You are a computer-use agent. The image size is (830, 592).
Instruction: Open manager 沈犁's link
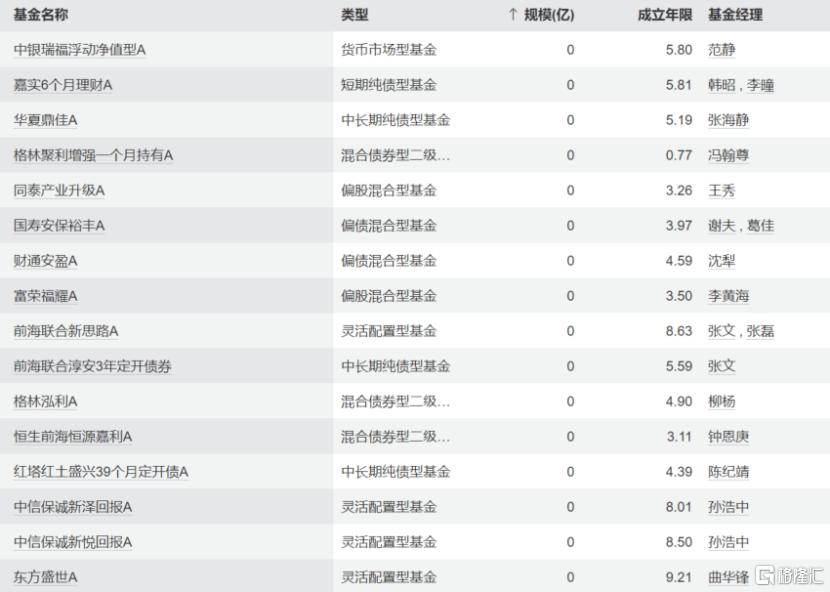point(721,261)
